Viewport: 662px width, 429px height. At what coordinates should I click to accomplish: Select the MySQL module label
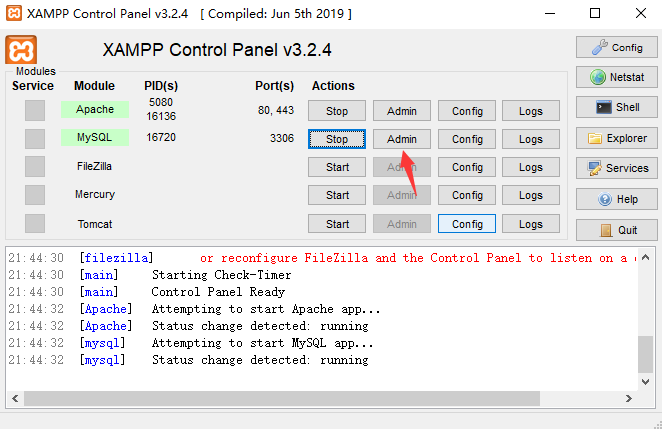95,138
